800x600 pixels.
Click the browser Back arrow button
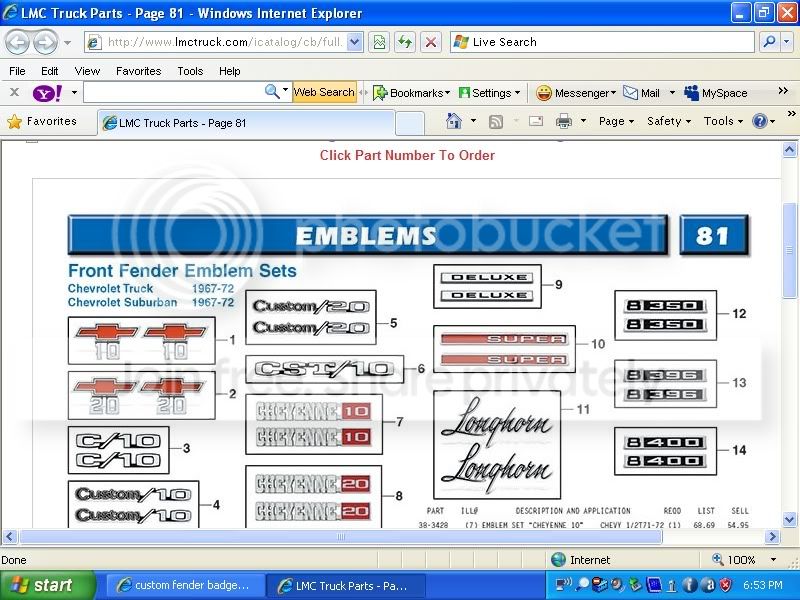point(18,42)
